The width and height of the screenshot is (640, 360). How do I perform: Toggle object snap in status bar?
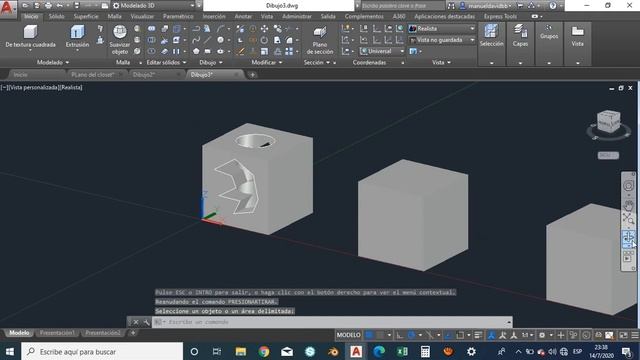(460, 335)
